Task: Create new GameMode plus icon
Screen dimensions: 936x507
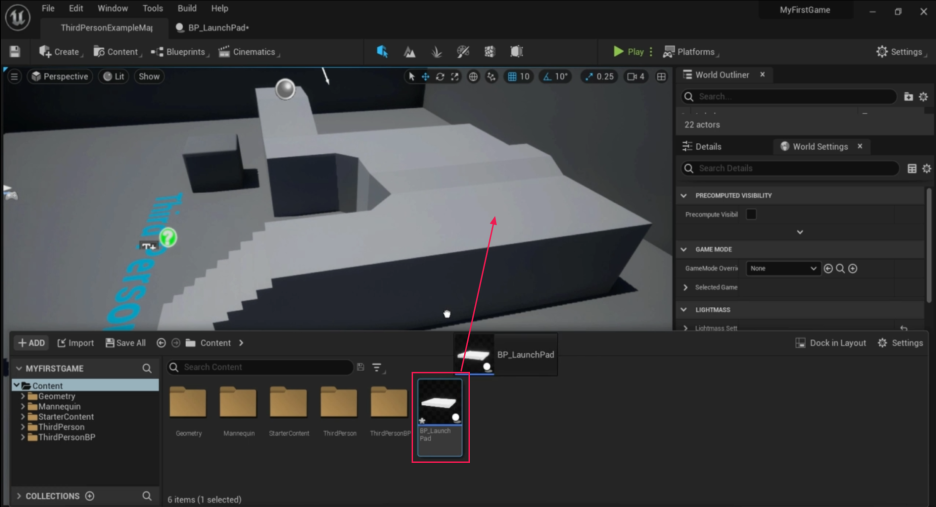Action: (853, 269)
